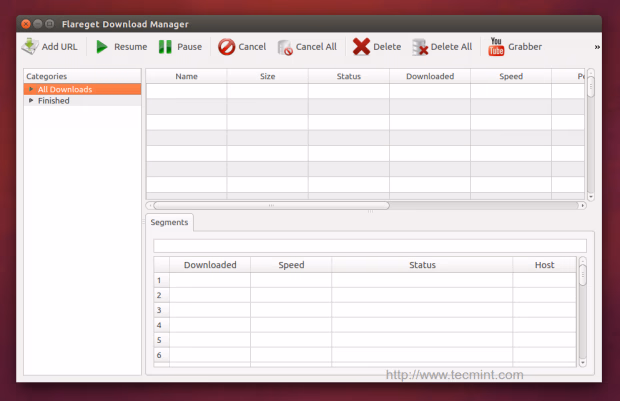This screenshot has width=620, height=401.
Task: Click the red Cancel circle icon
Action: pyautogui.click(x=226, y=47)
